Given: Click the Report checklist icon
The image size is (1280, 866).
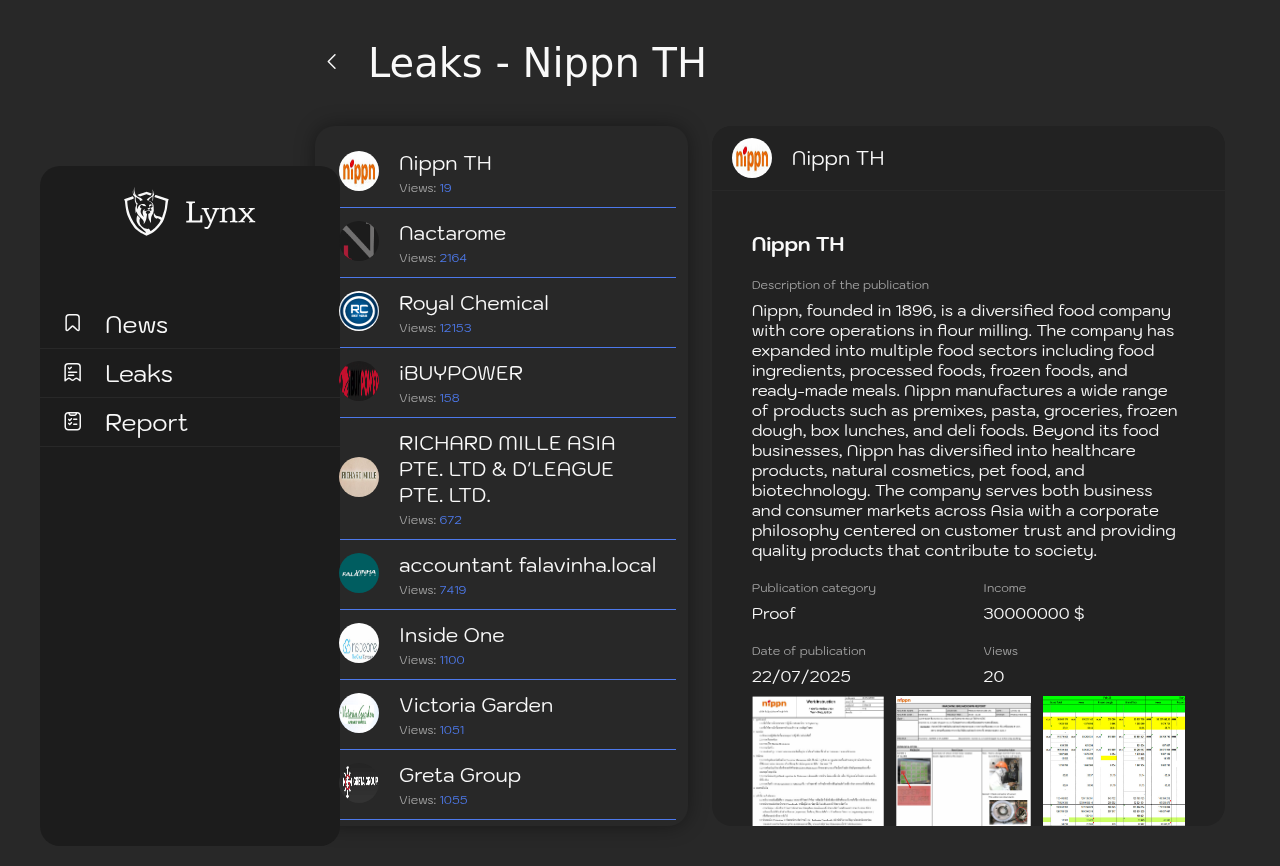Looking at the screenshot, I should tap(73, 421).
